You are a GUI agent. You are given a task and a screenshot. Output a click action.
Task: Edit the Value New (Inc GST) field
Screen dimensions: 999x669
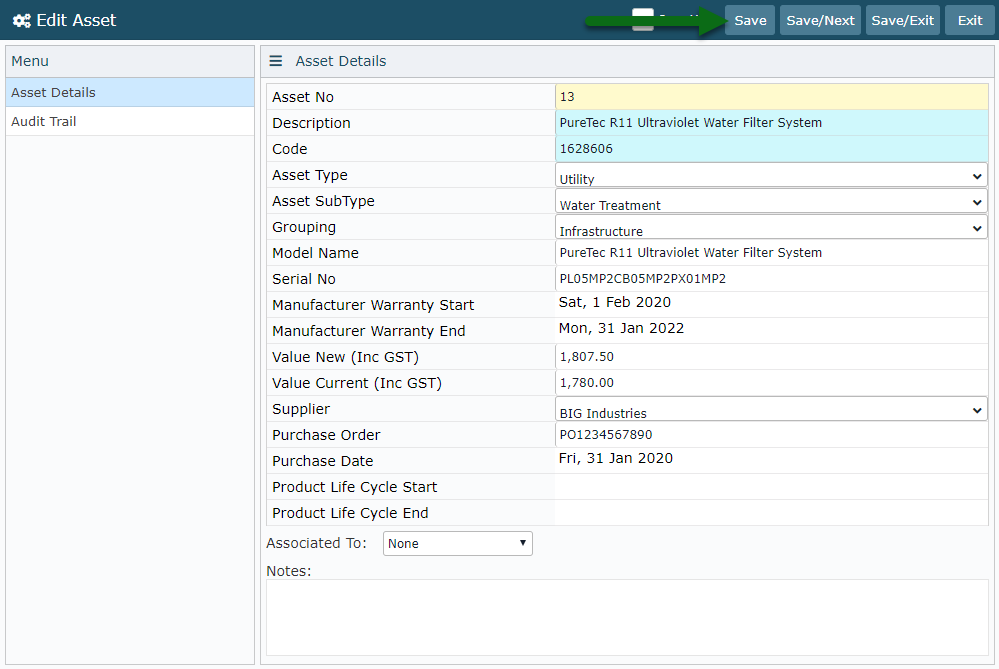(x=772, y=357)
